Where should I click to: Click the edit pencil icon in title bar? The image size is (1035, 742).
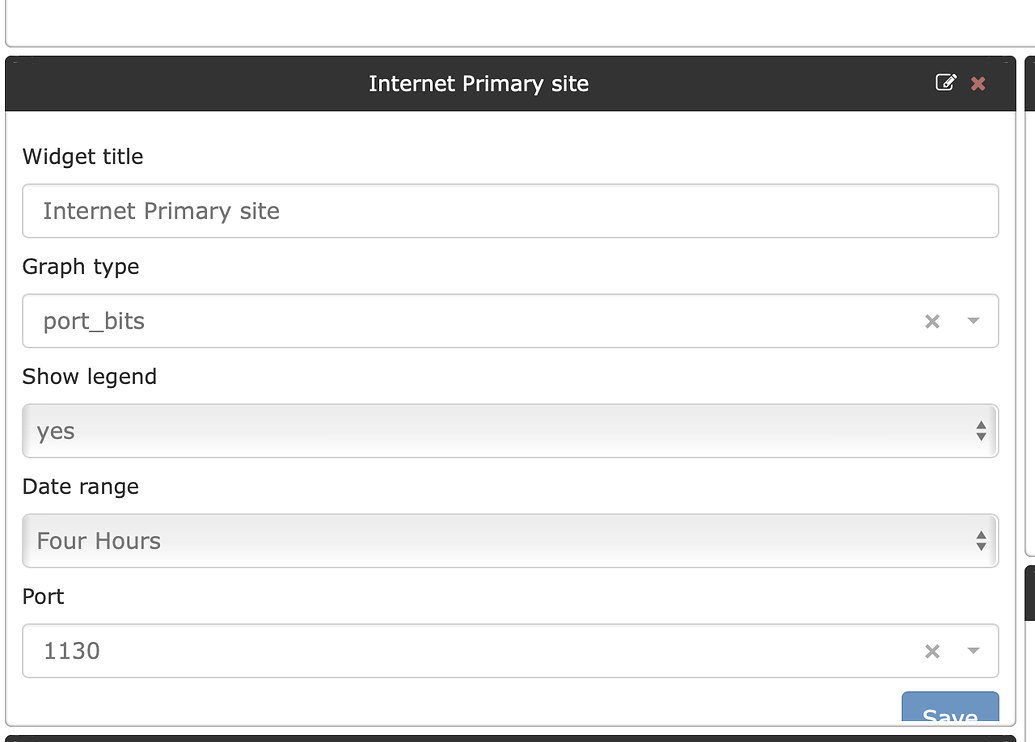(x=947, y=84)
